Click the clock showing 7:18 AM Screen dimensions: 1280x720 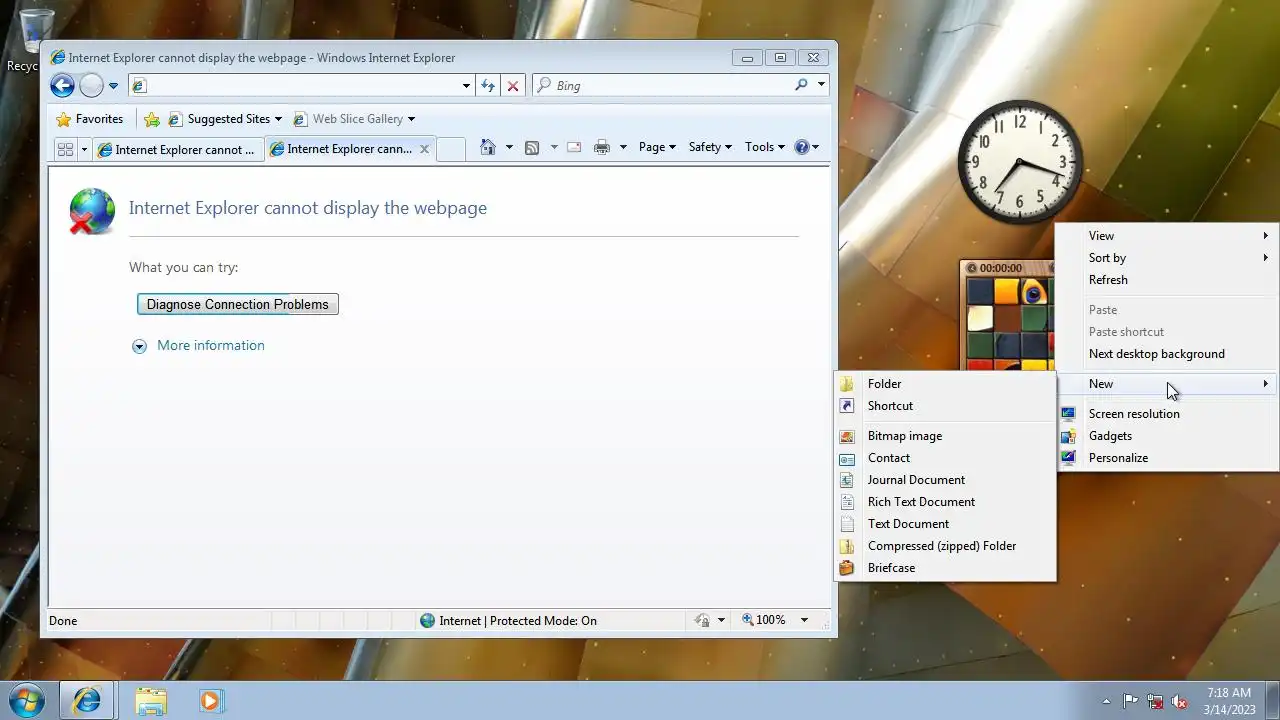1229,701
